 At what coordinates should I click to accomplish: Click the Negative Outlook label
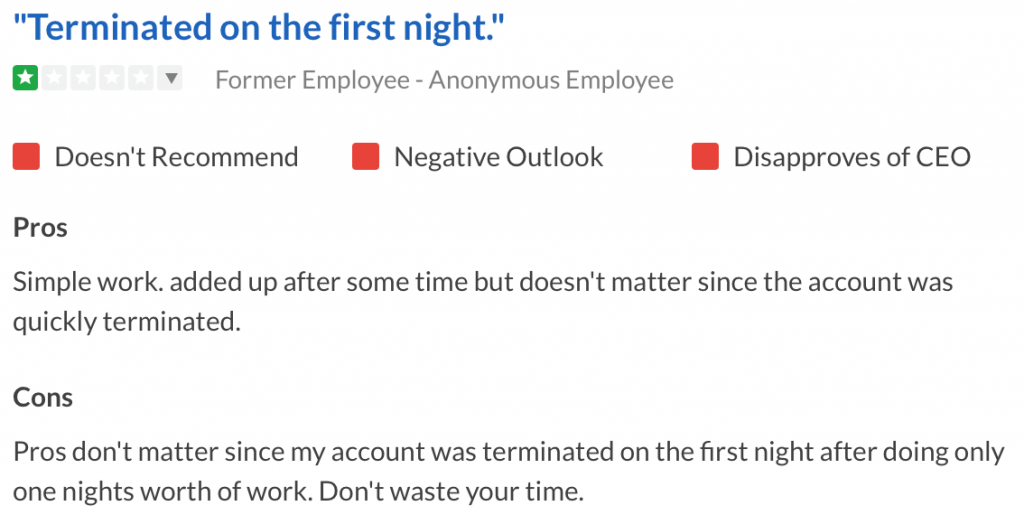[x=499, y=157]
